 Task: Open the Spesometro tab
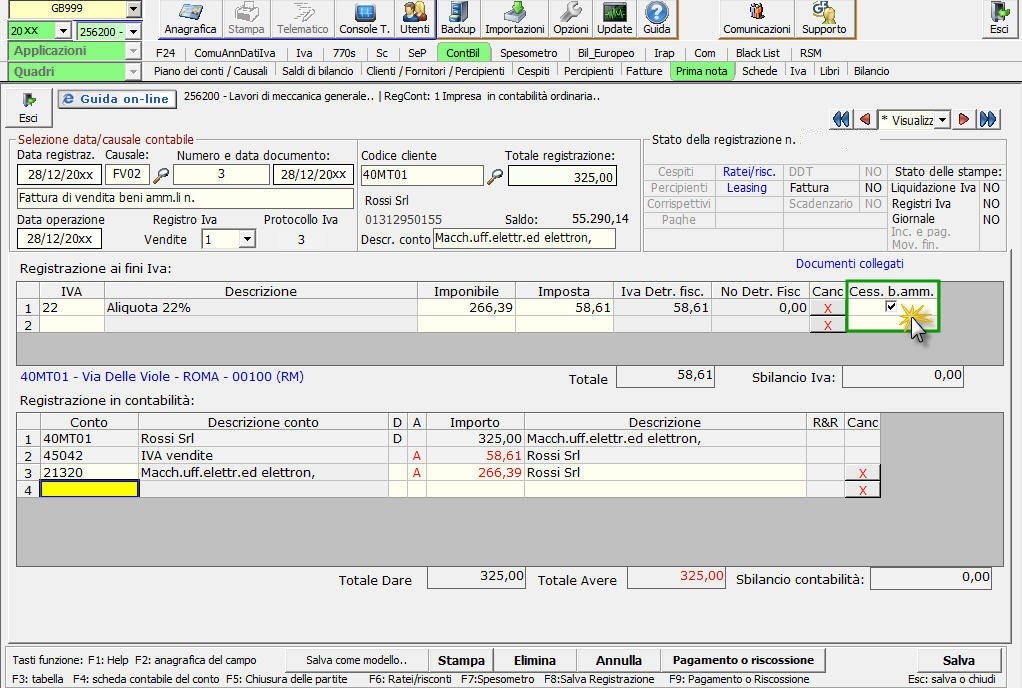529,53
